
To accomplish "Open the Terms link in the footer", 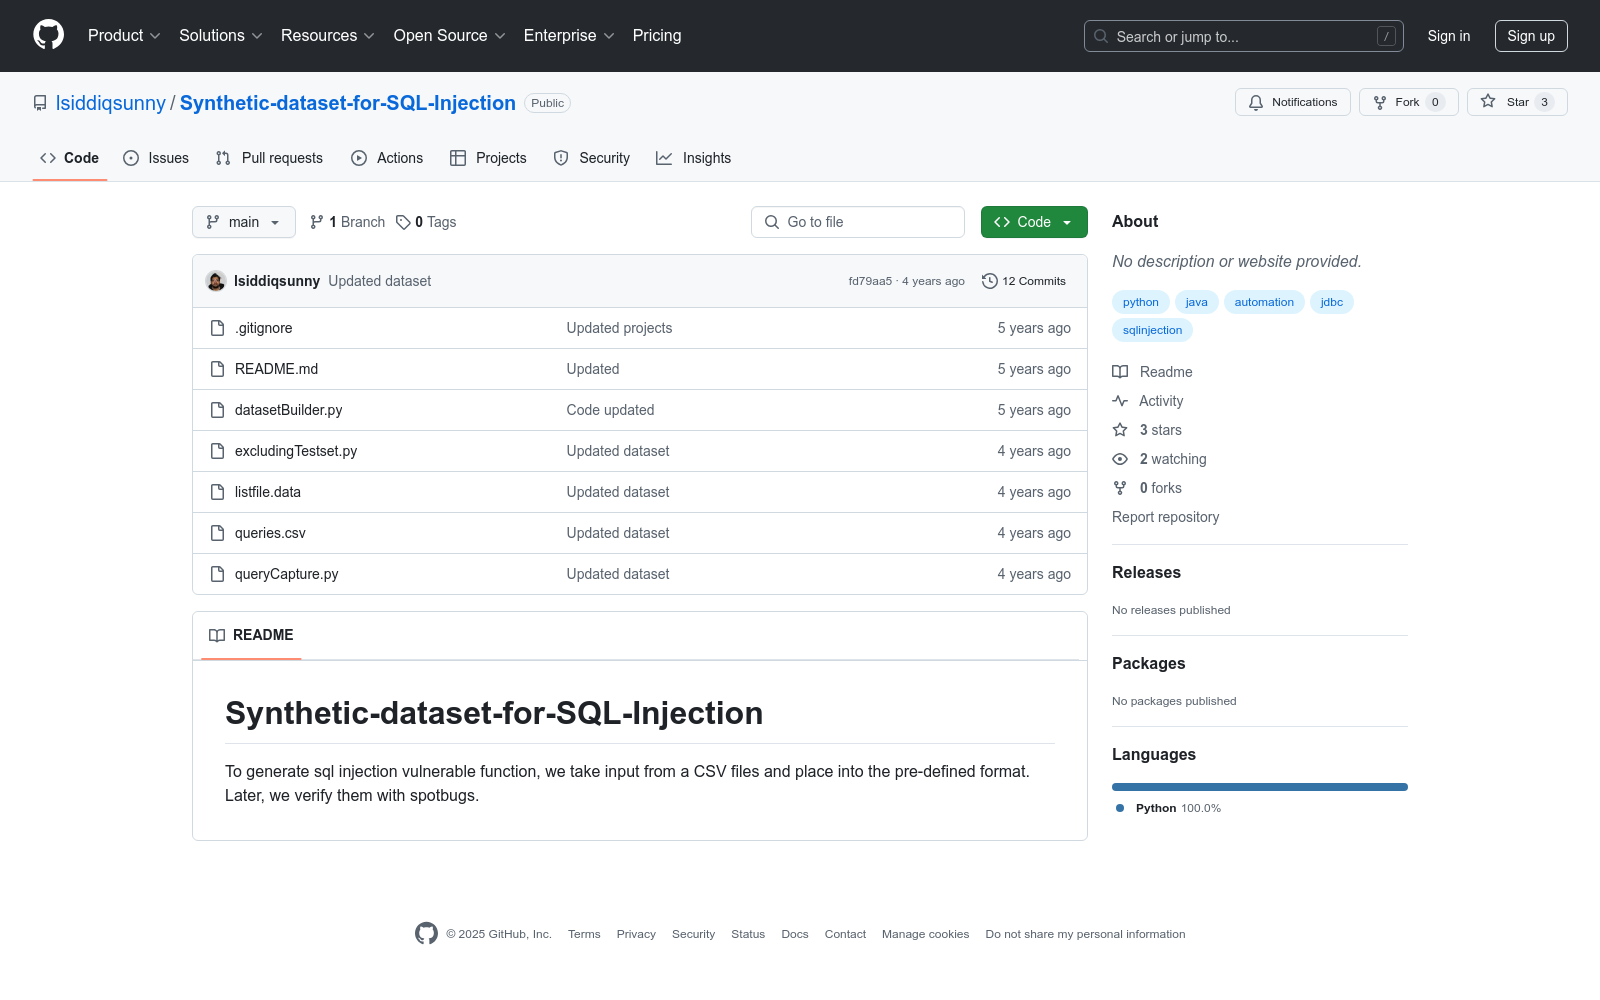I will [584, 934].
